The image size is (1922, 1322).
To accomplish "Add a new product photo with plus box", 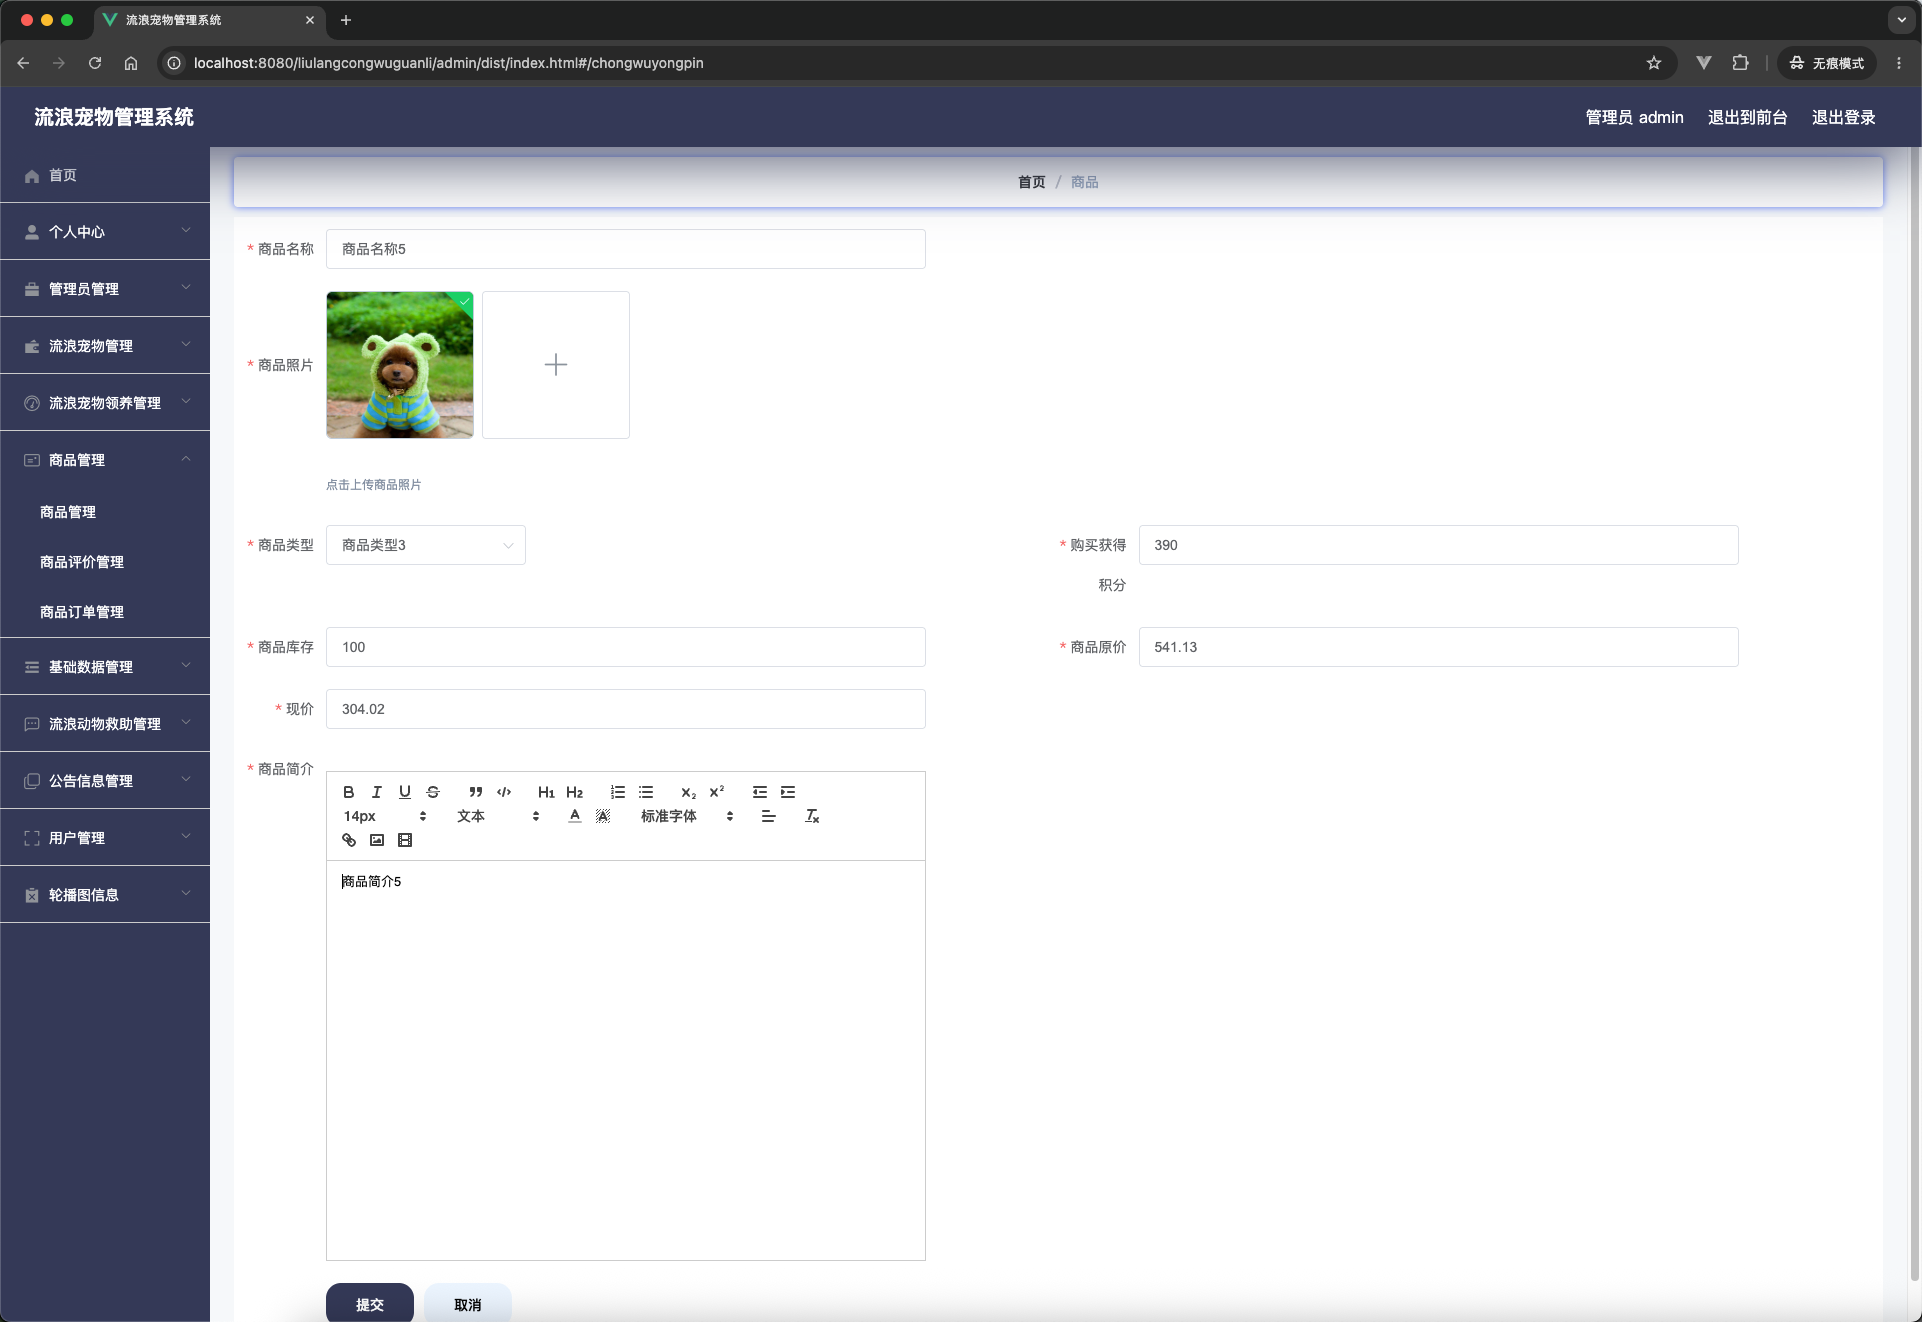I will [x=556, y=365].
